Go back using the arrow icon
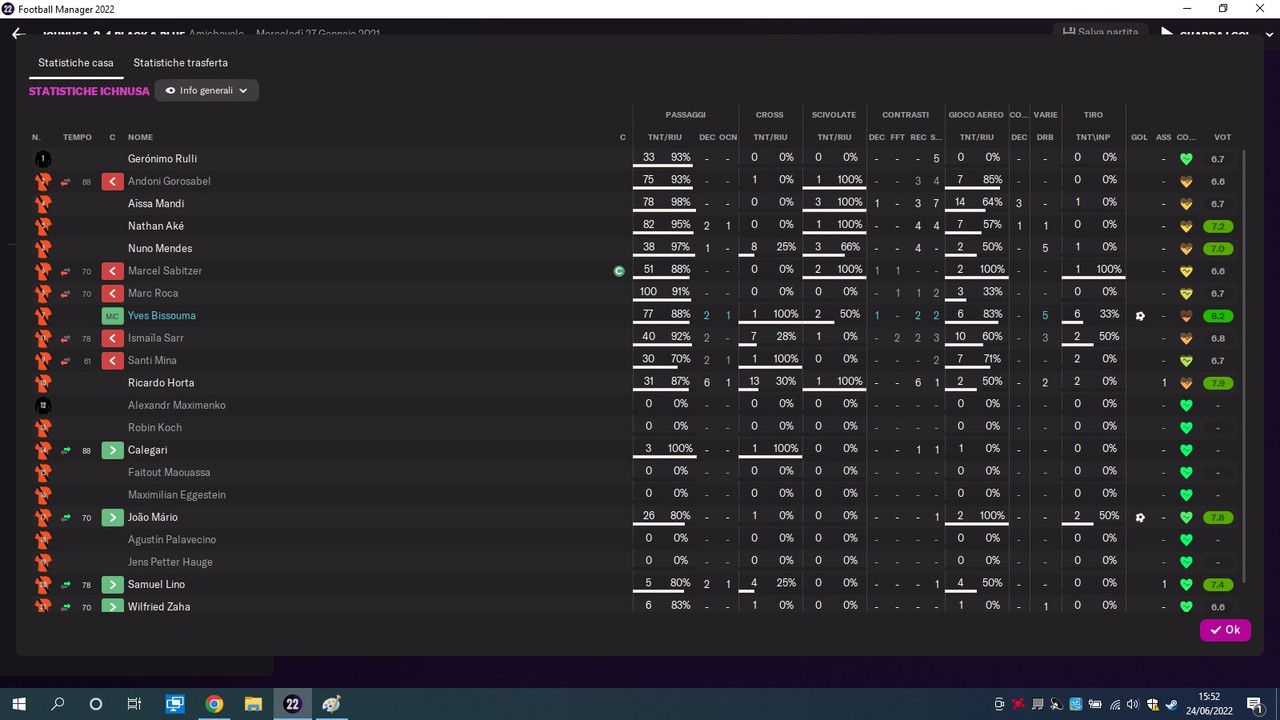Viewport: 1280px width, 720px height. click(18, 33)
